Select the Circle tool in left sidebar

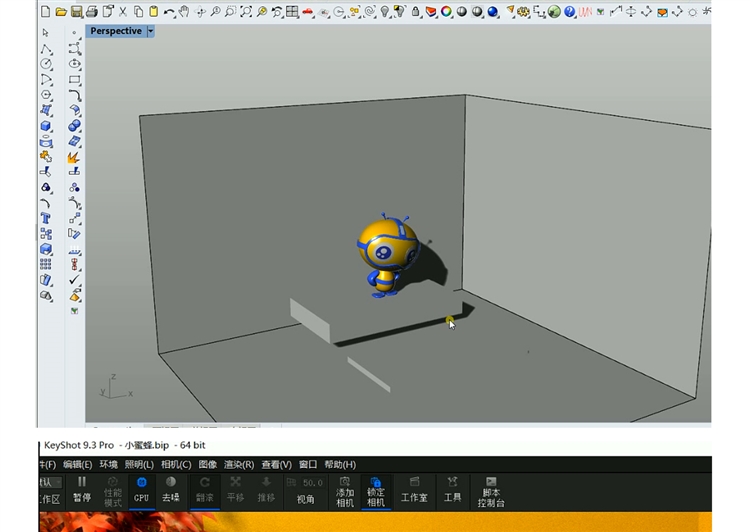46,64
